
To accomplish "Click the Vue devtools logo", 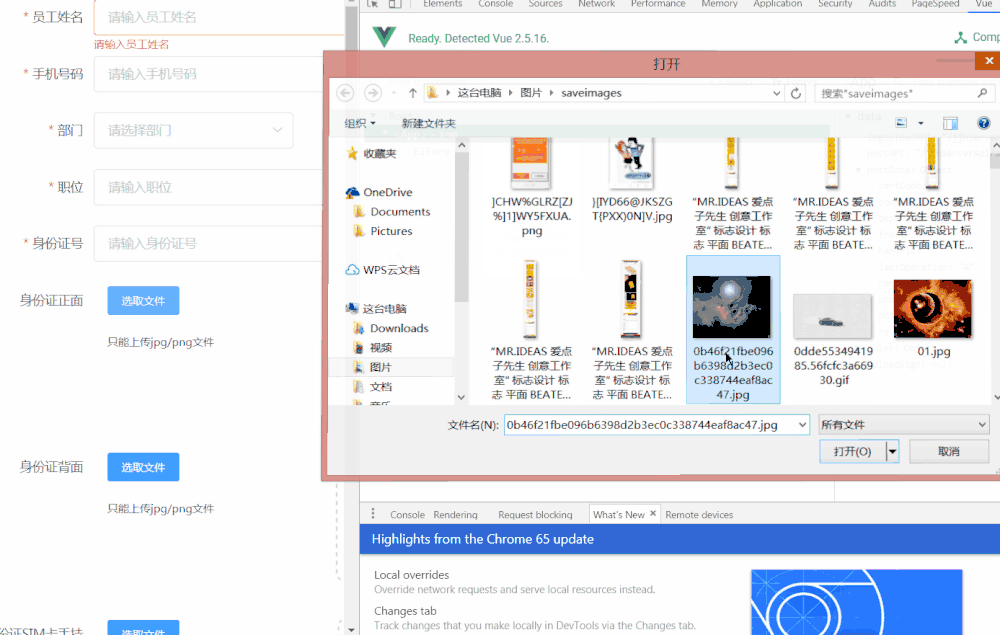I will pos(384,38).
